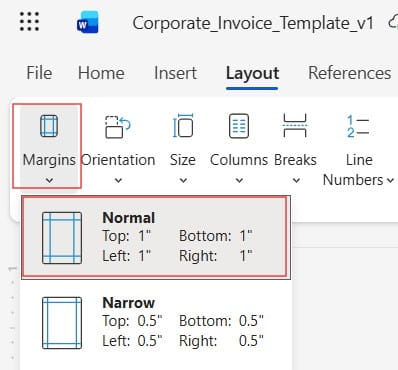
Task: Click the Margins page icon
Action: [x=49, y=126]
